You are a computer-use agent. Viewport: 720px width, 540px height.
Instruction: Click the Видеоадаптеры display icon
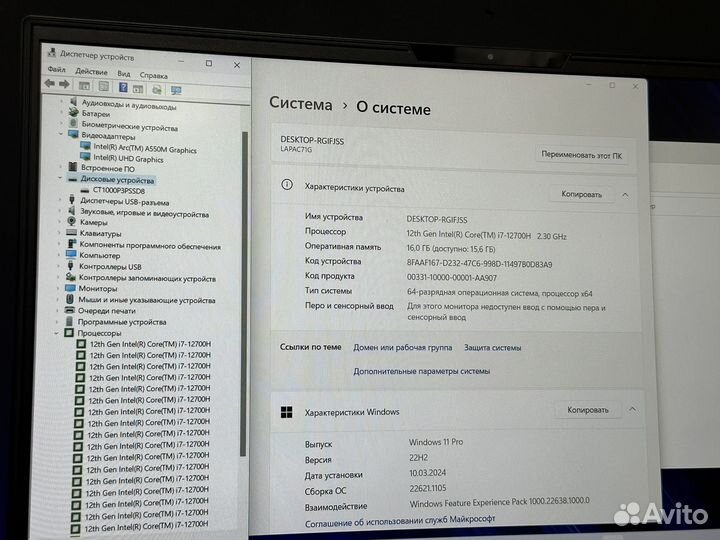73,134
